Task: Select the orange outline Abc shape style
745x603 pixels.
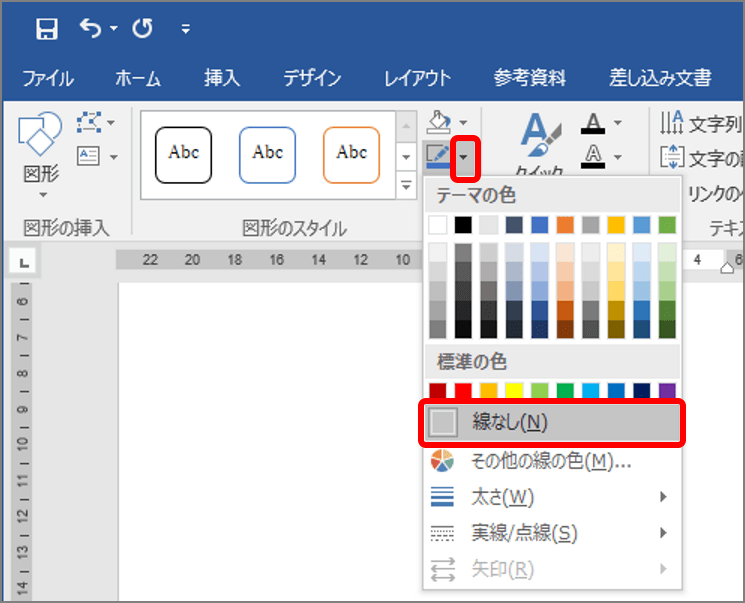Action: (x=352, y=155)
